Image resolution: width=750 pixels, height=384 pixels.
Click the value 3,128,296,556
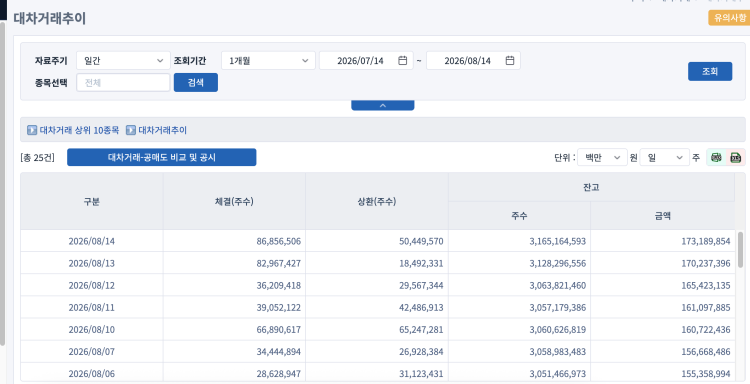coord(558,263)
